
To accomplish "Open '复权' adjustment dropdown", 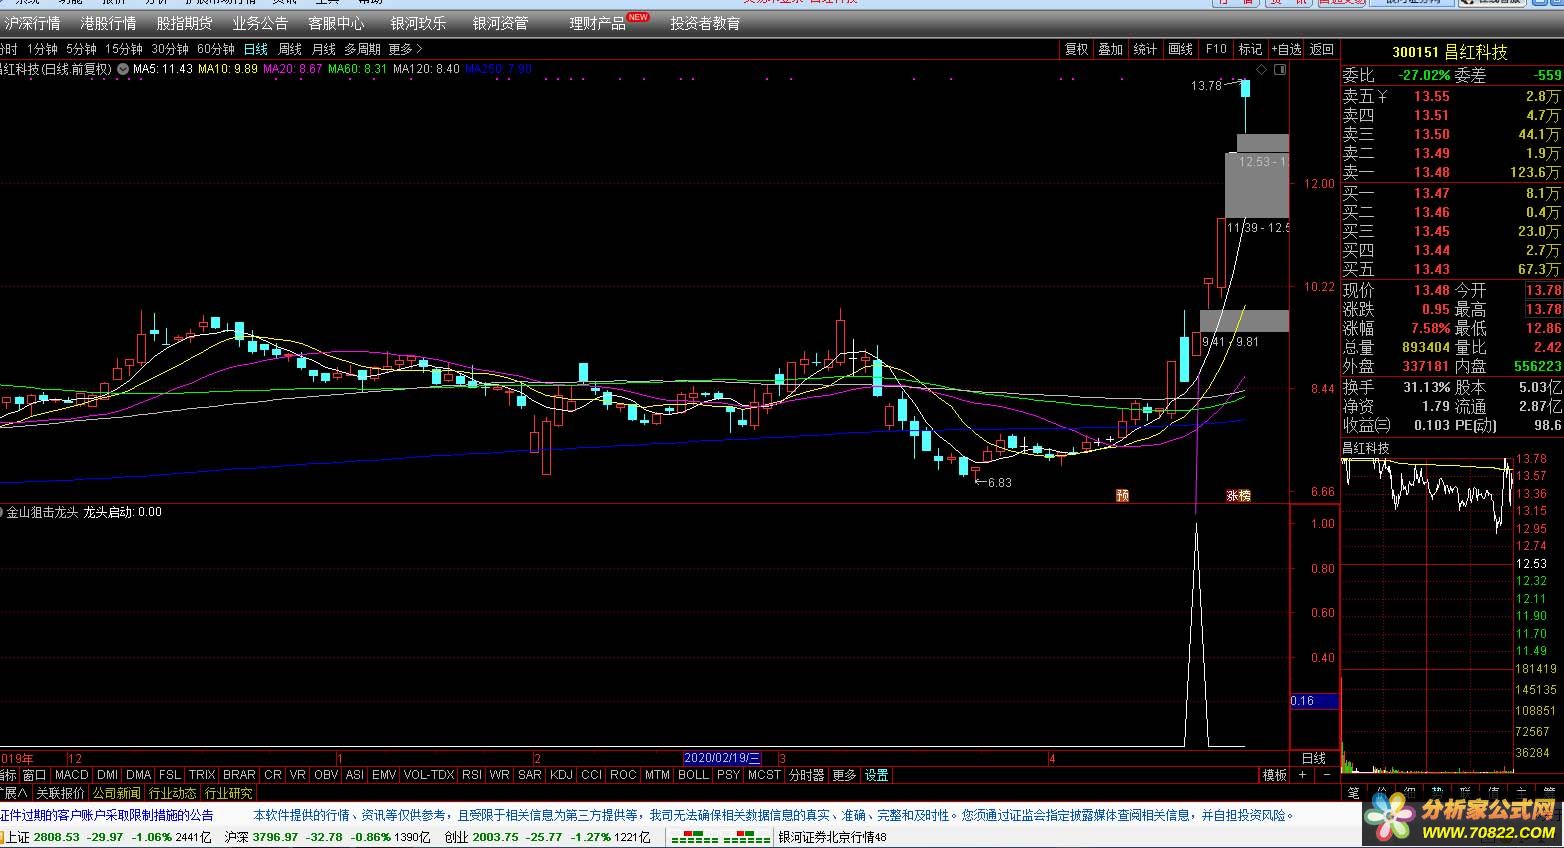I will [1076, 49].
